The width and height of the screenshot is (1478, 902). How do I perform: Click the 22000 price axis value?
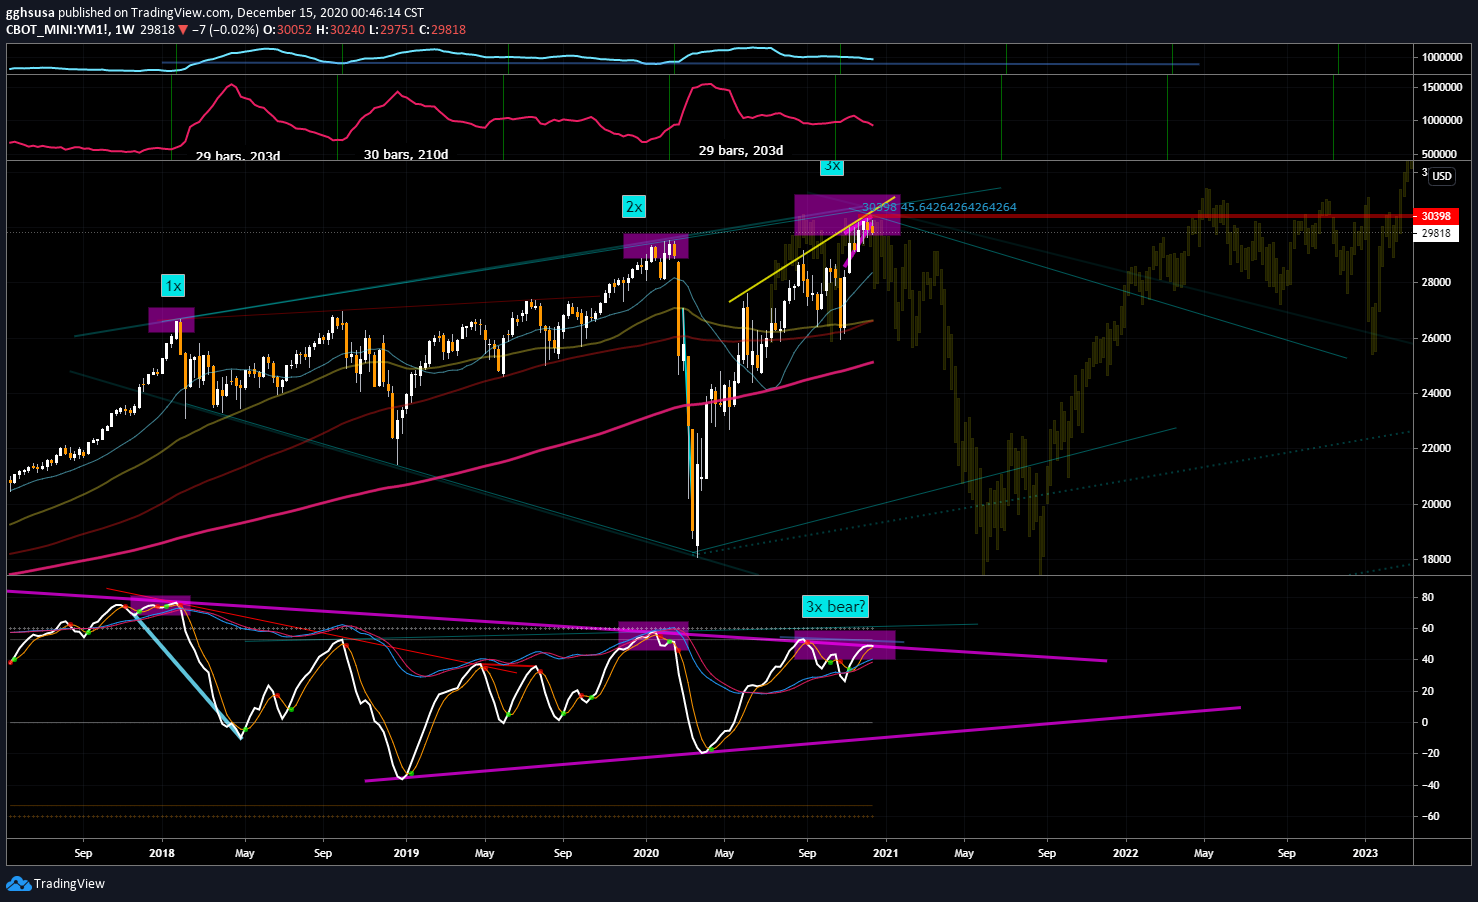coord(1436,448)
